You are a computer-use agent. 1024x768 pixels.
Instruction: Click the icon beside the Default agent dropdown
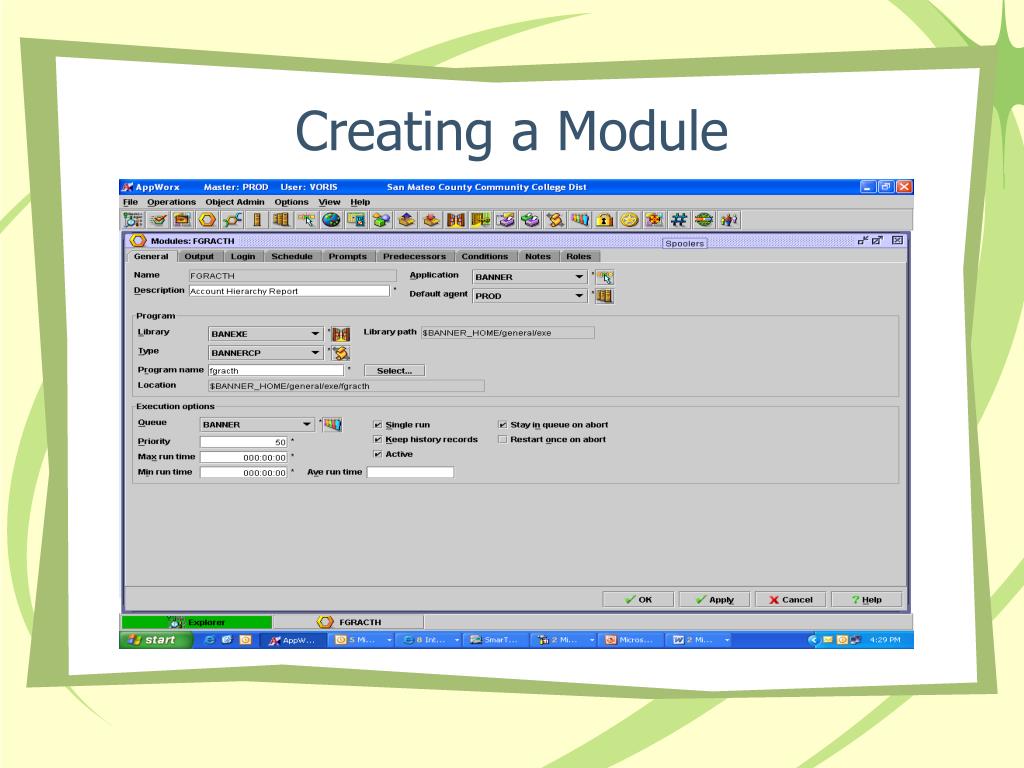tap(605, 296)
